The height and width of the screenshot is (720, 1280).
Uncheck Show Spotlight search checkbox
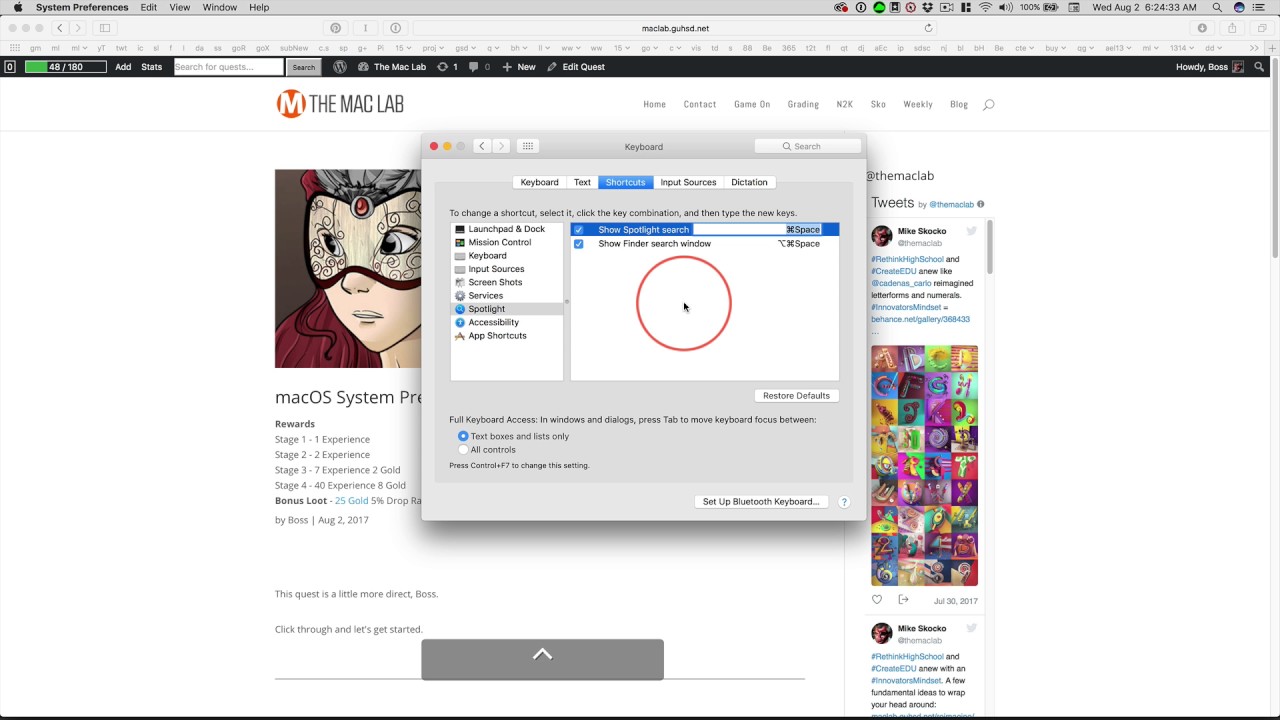click(578, 230)
